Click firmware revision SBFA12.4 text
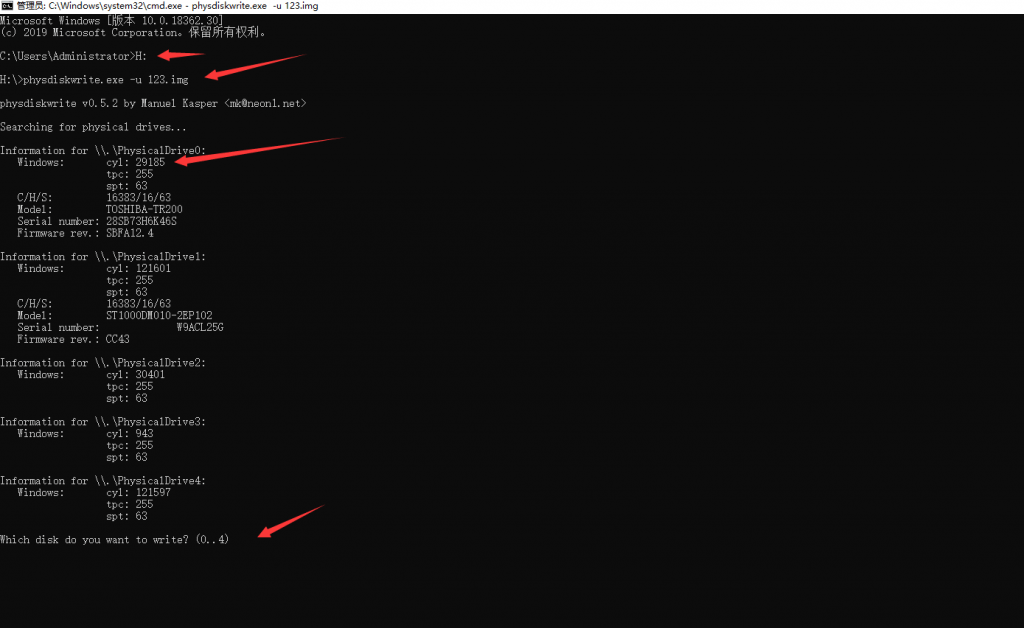The height and width of the screenshot is (628, 1024). 130,233
